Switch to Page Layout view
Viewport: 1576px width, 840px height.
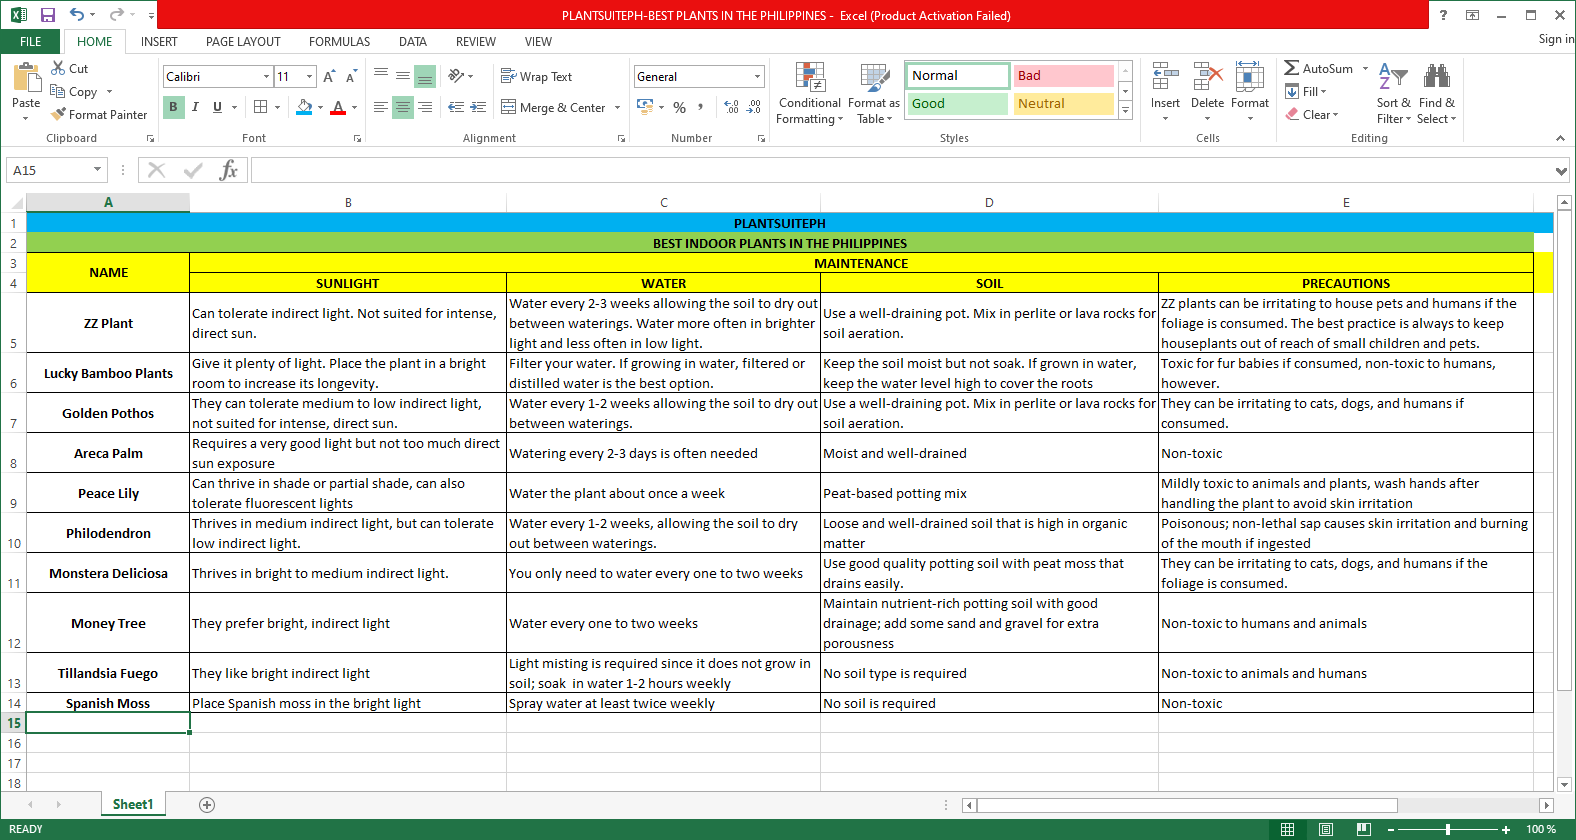(x=1325, y=829)
